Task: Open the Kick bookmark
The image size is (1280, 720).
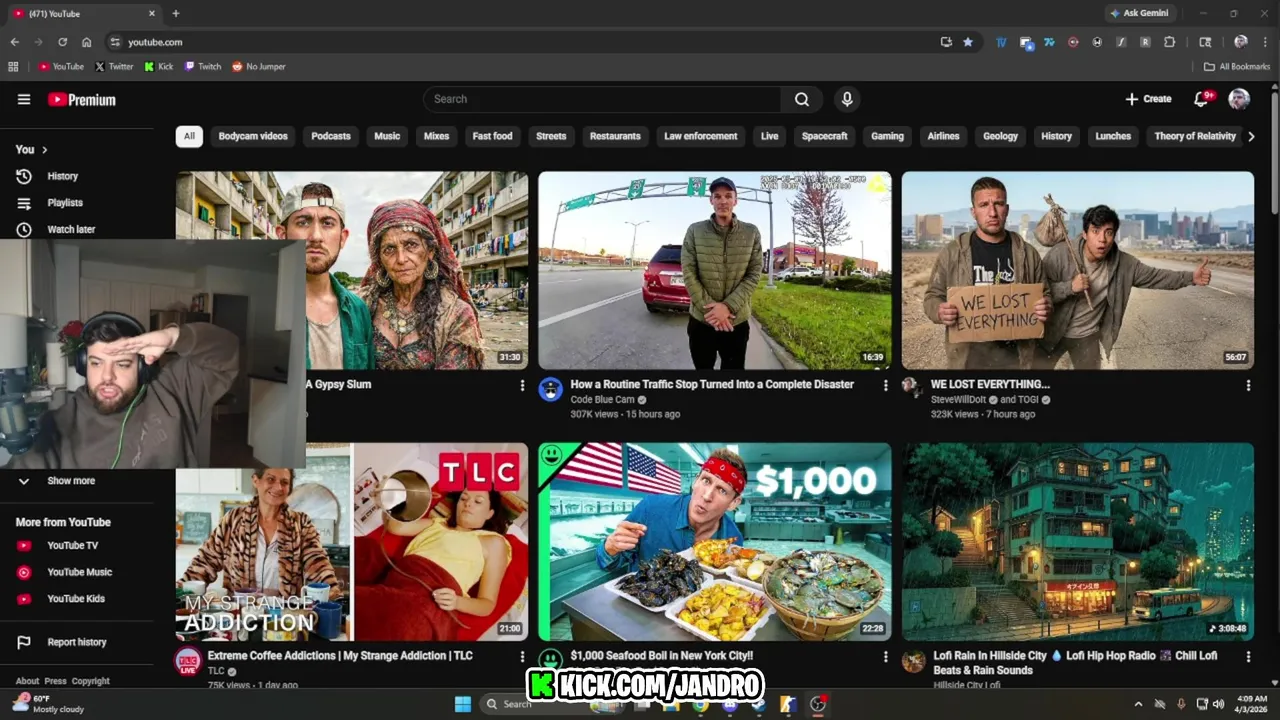Action: [159, 67]
